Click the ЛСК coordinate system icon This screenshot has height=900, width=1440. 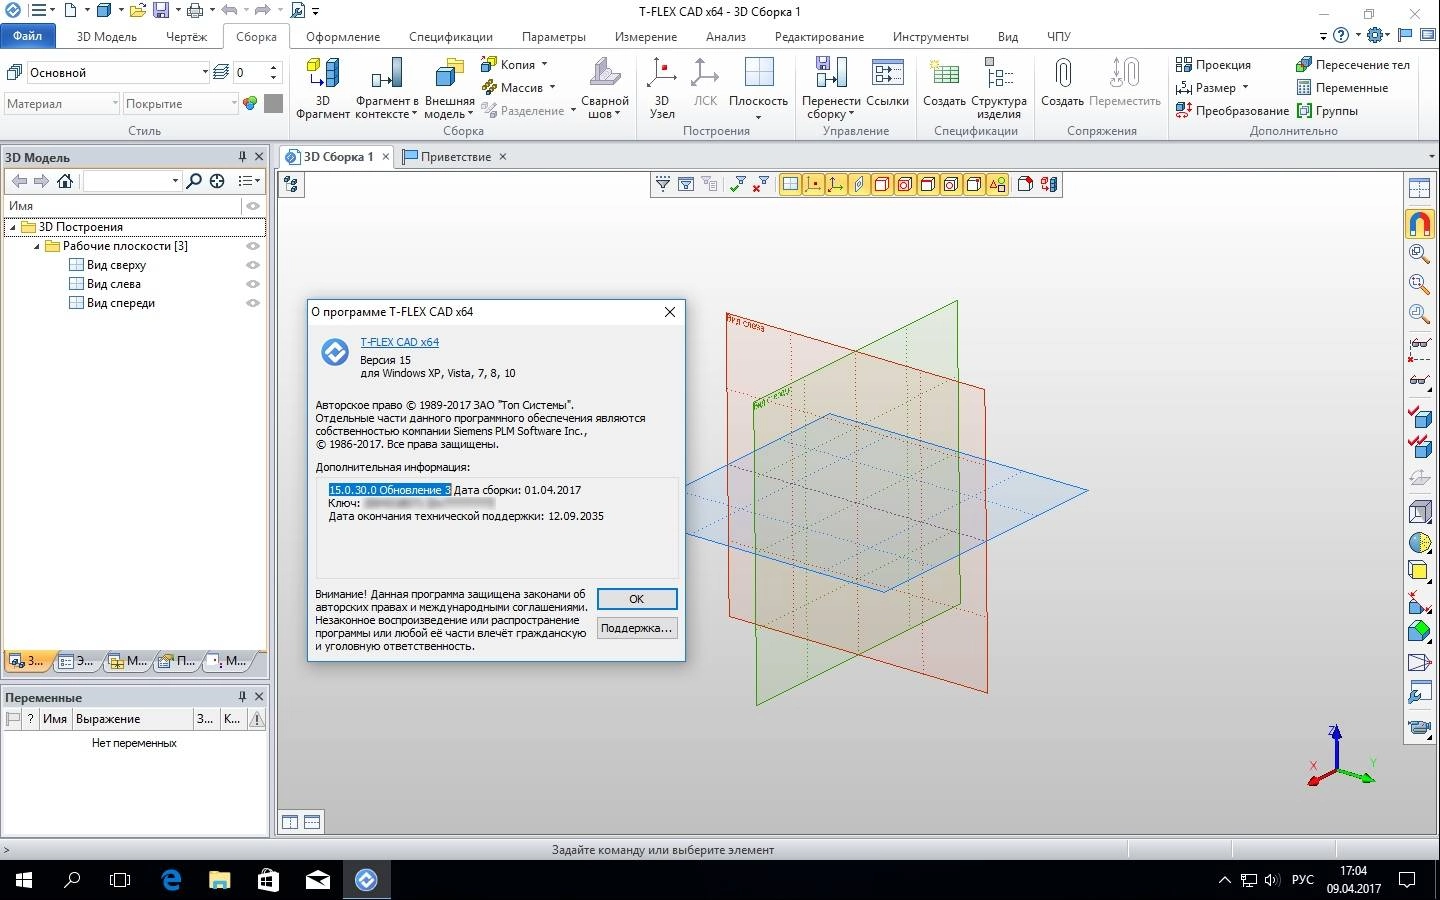[705, 74]
